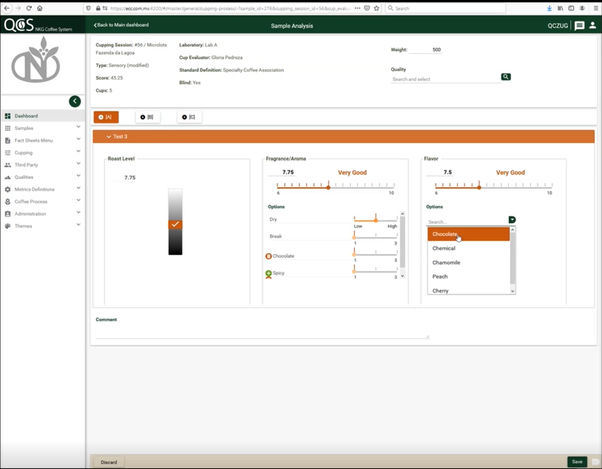Image resolution: width=602 pixels, height=469 pixels.
Task: Select the checkmark roast level marker
Action: click(x=175, y=224)
